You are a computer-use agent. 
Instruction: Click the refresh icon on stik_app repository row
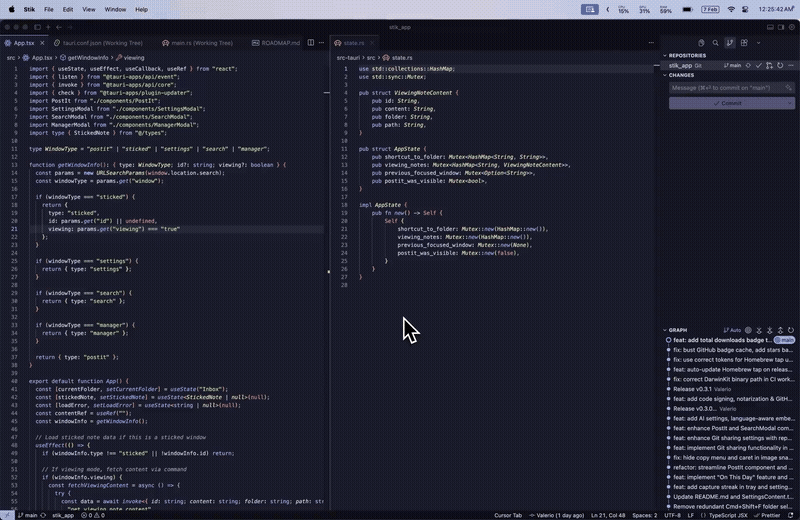[780, 65]
